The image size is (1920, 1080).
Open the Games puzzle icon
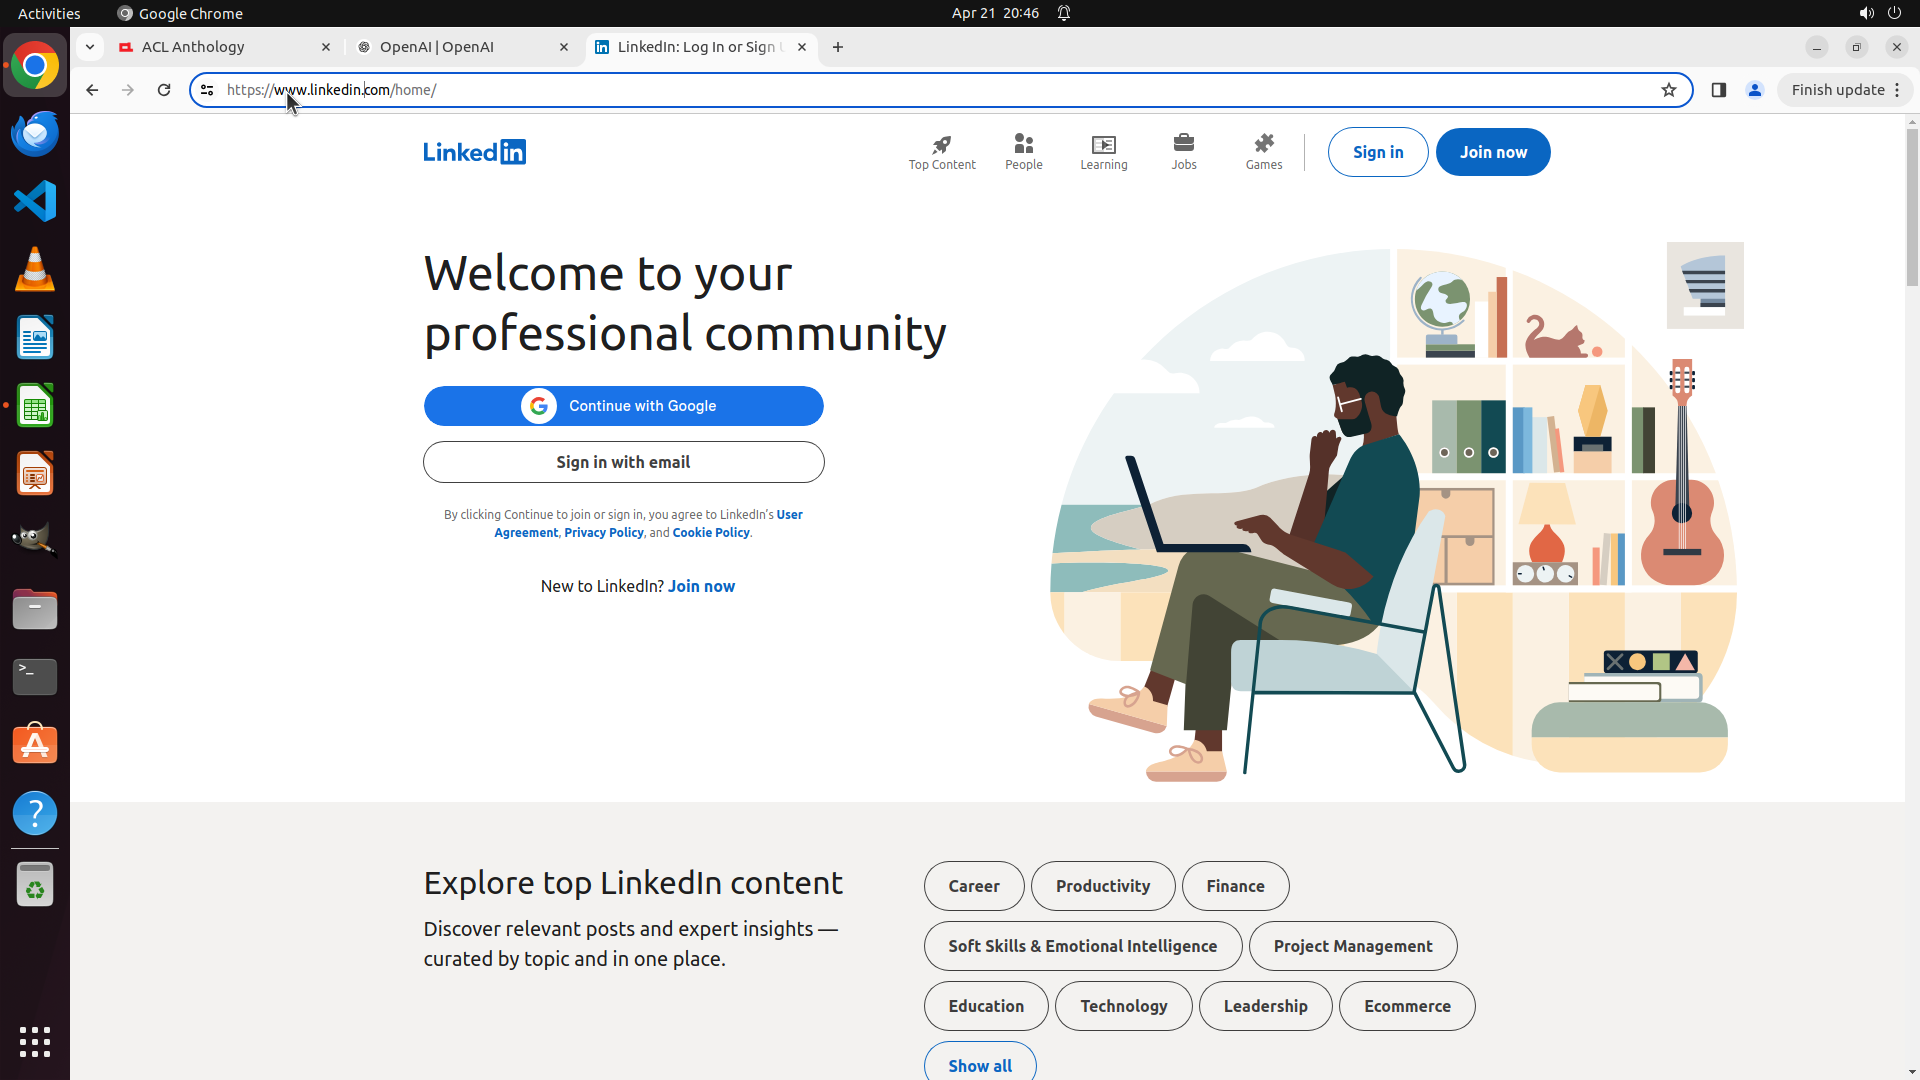(x=1263, y=145)
